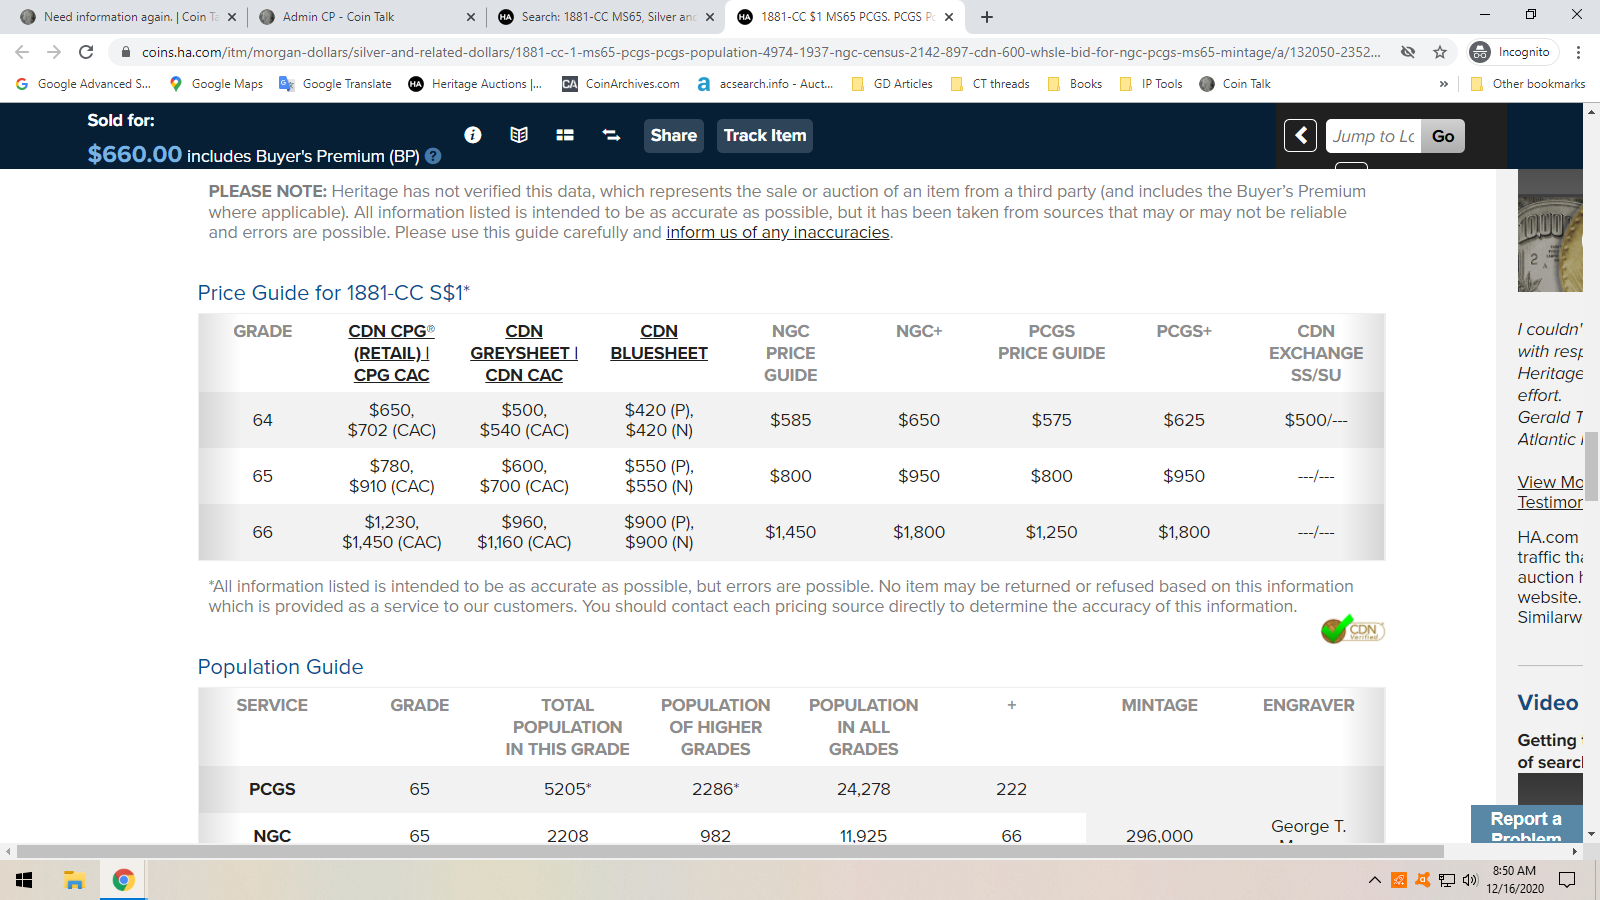The width and height of the screenshot is (1600, 900).
Task: Click the Share button
Action: (673, 136)
